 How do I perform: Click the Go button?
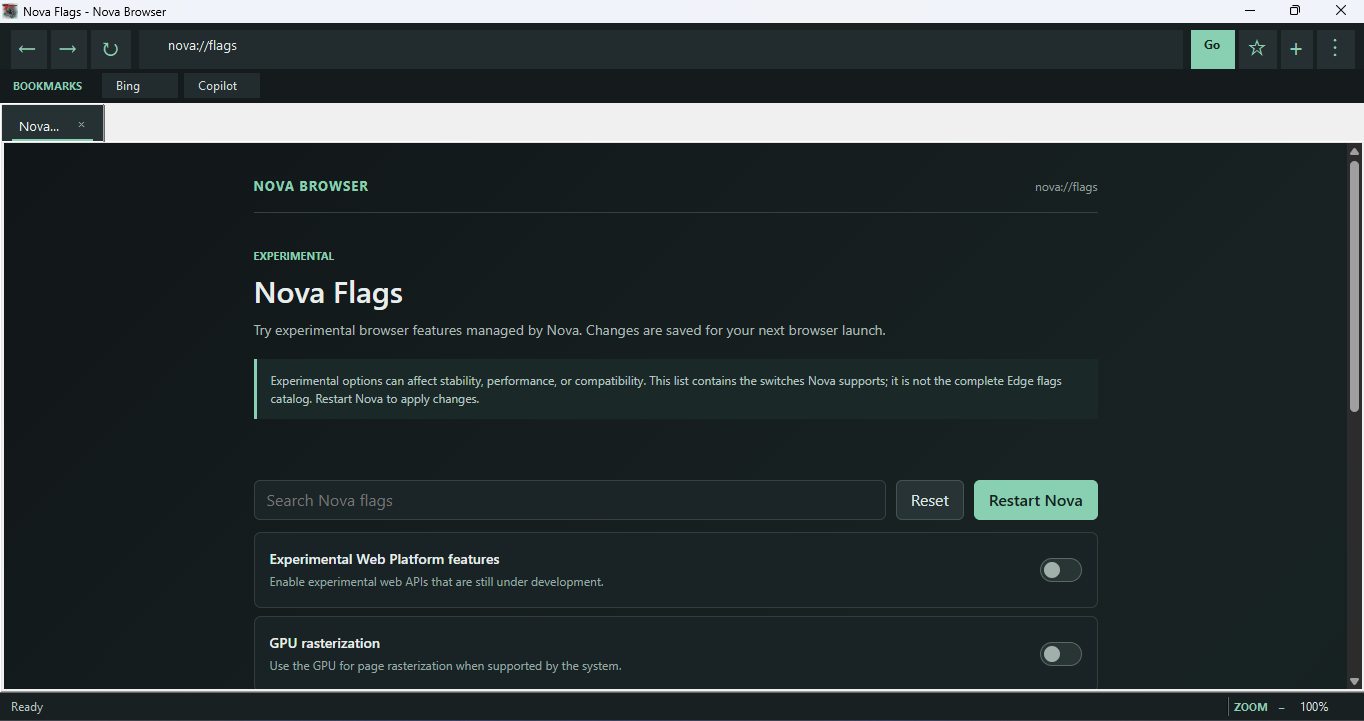[x=1212, y=49]
